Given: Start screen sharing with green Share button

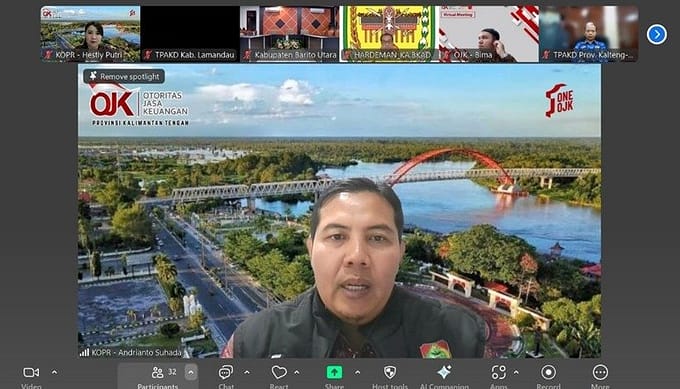Looking at the screenshot, I should point(334,372).
